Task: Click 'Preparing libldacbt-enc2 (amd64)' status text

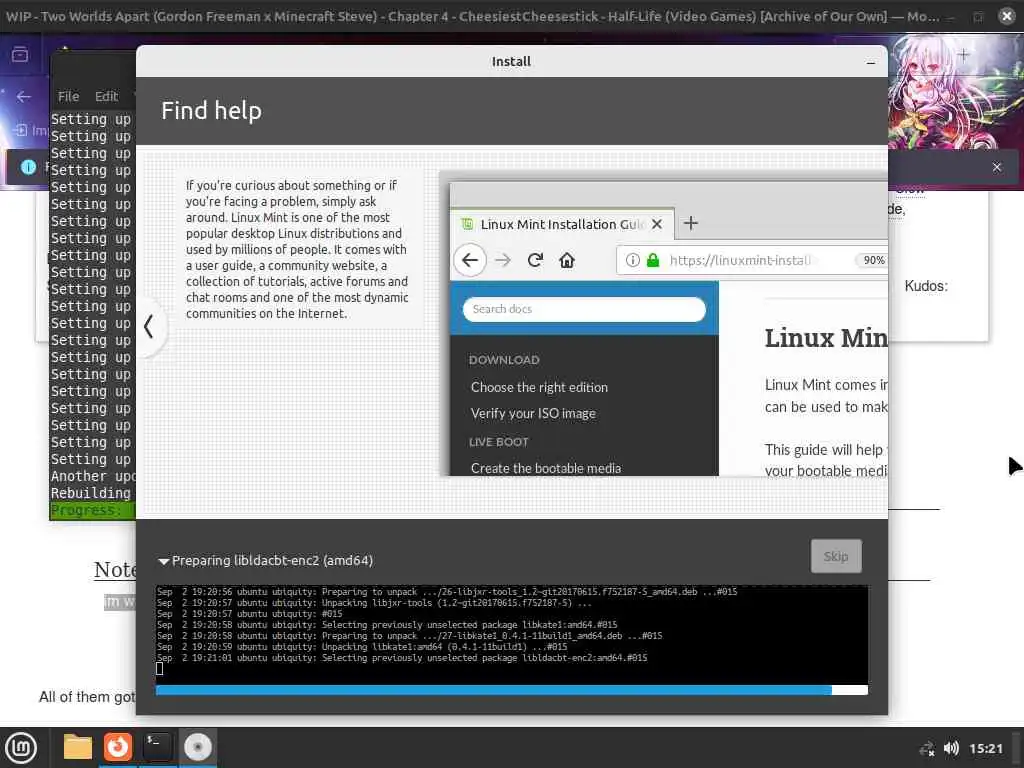Action: tap(272, 561)
